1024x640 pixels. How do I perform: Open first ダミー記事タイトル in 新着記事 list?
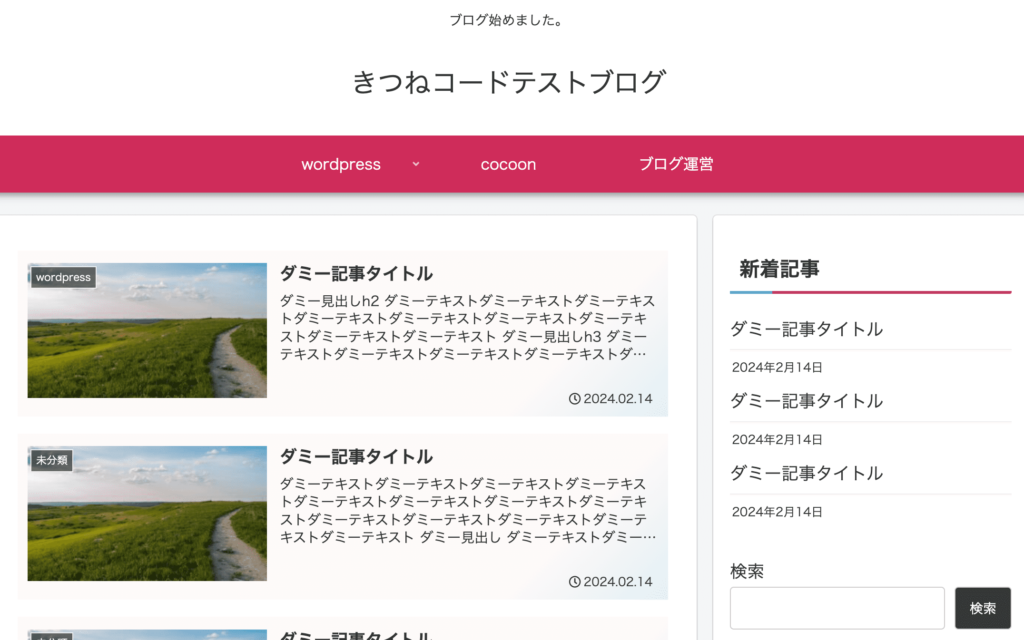807,329
